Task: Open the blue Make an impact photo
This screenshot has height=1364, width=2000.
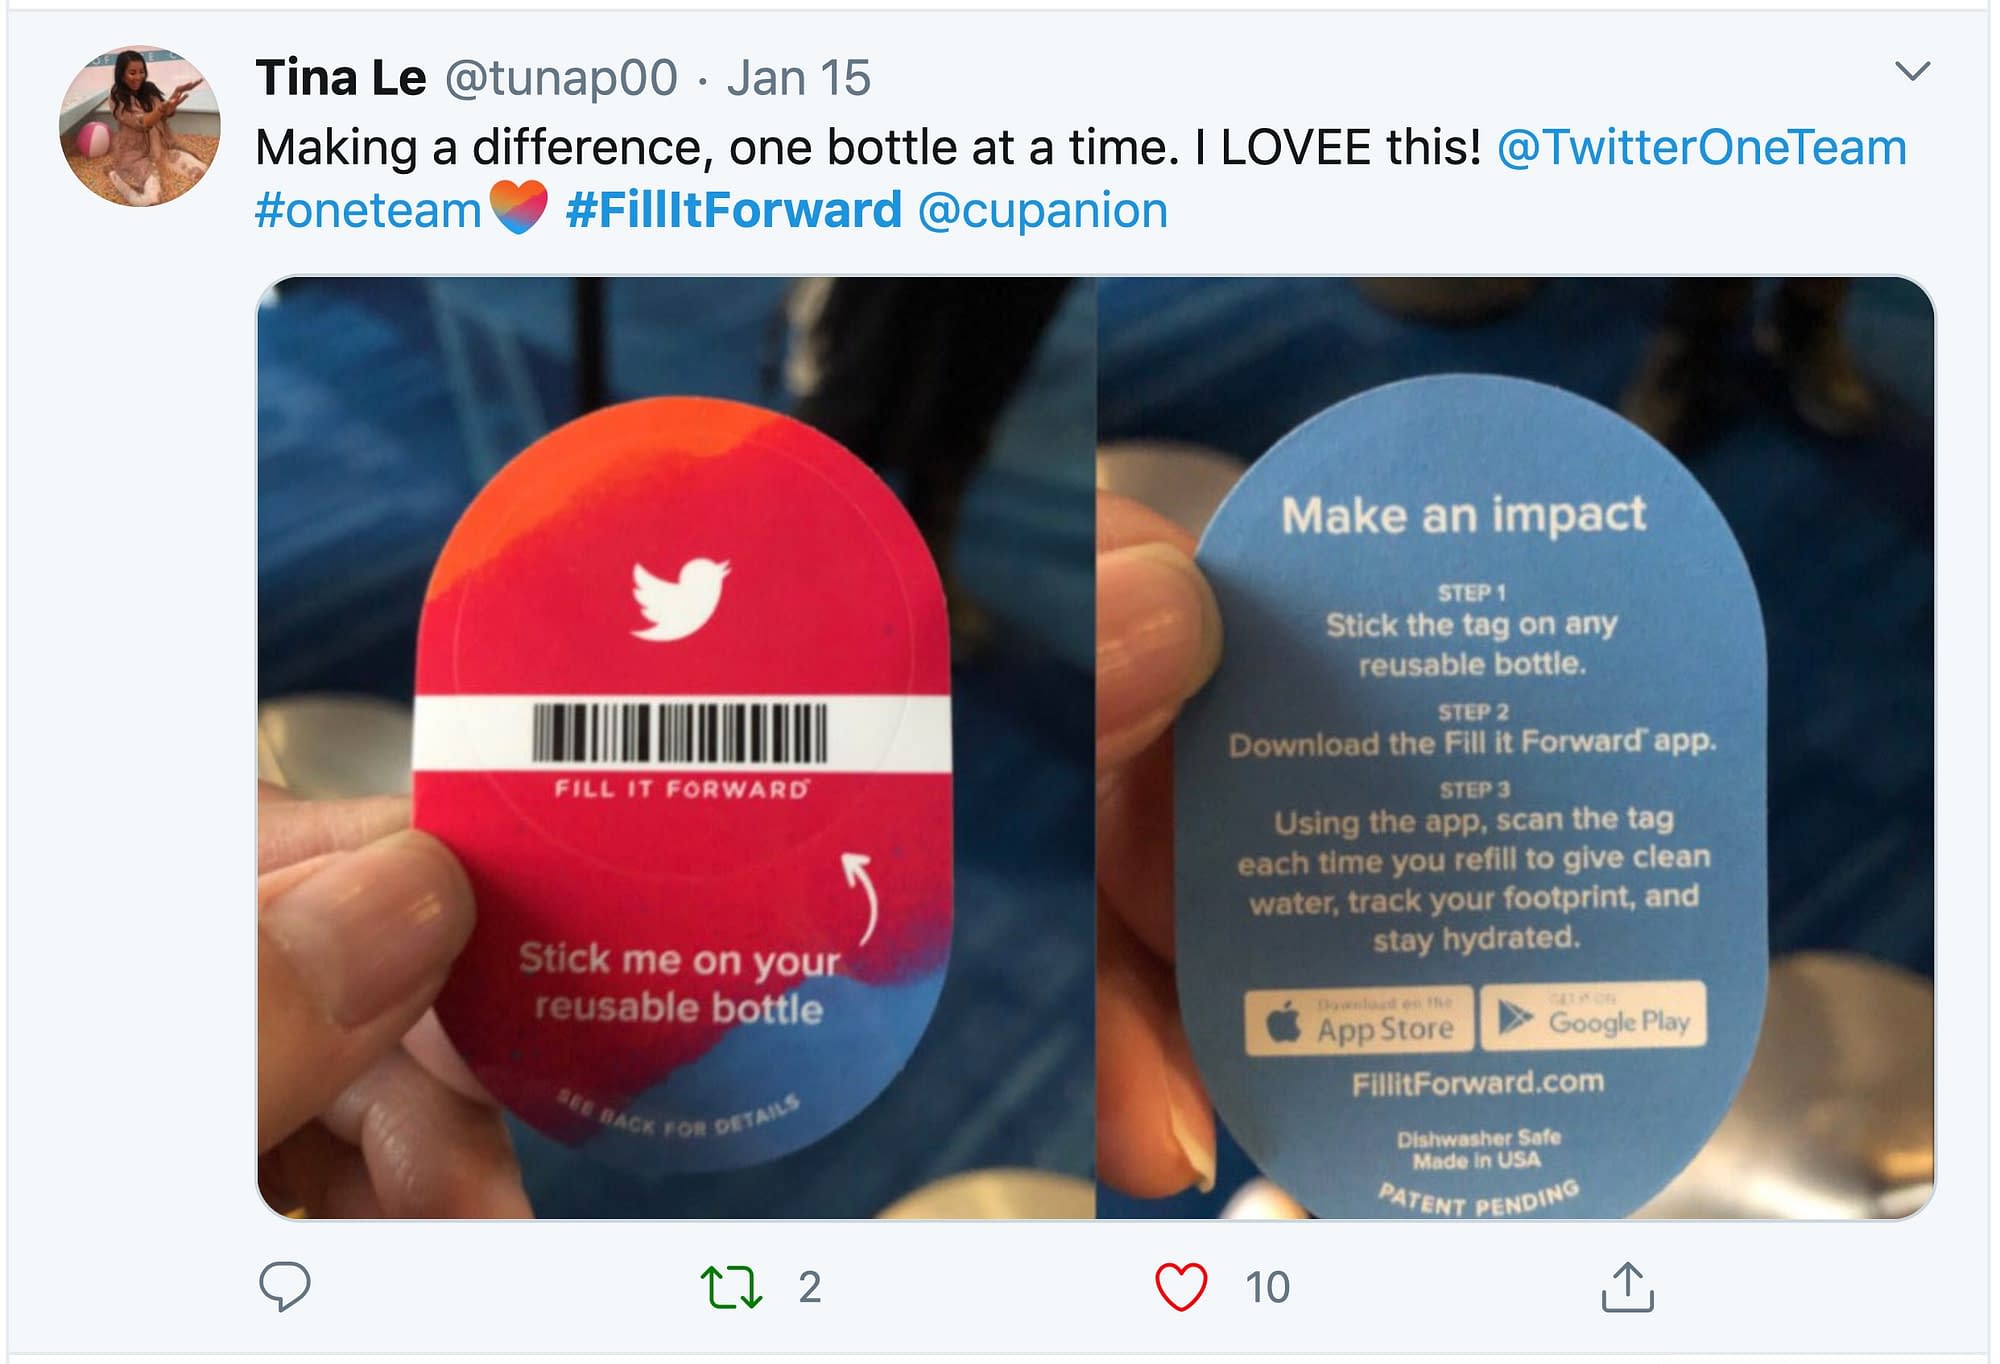Action: coord(1516,748)
